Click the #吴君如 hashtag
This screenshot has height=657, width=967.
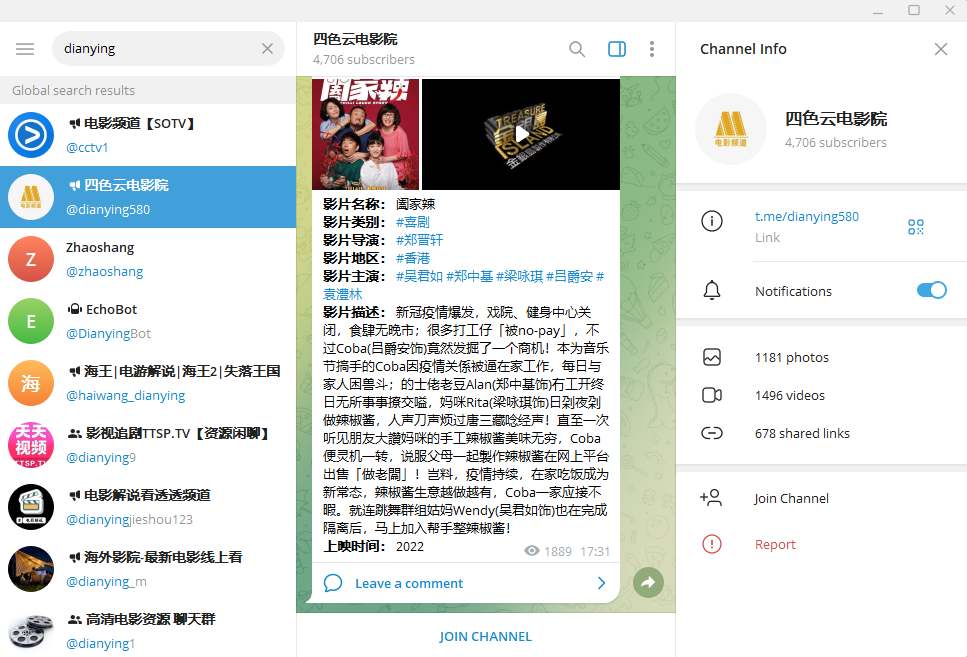point(419,276)
